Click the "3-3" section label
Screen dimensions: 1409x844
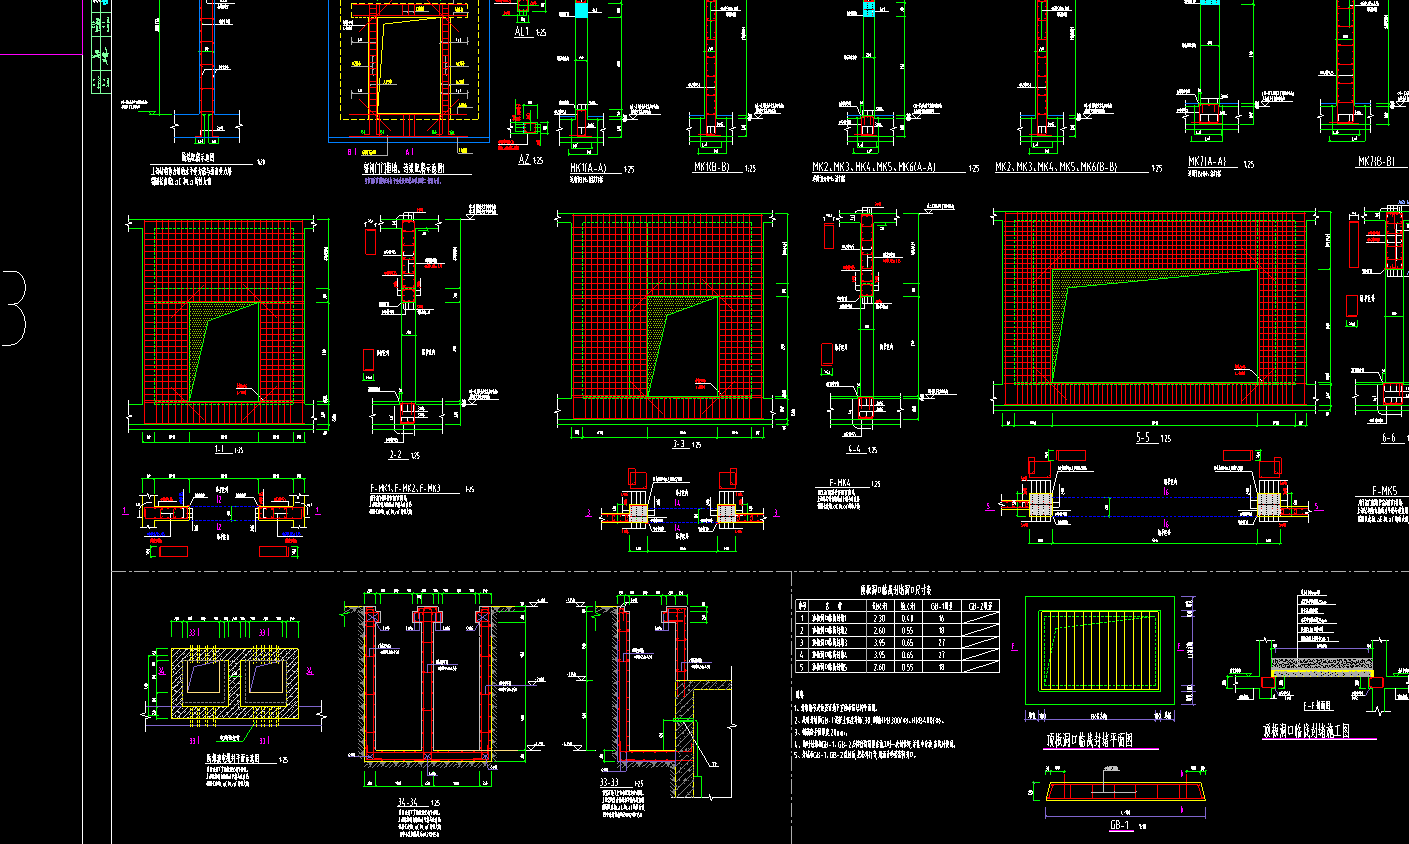pyautogui.click(x=679, y=444)
